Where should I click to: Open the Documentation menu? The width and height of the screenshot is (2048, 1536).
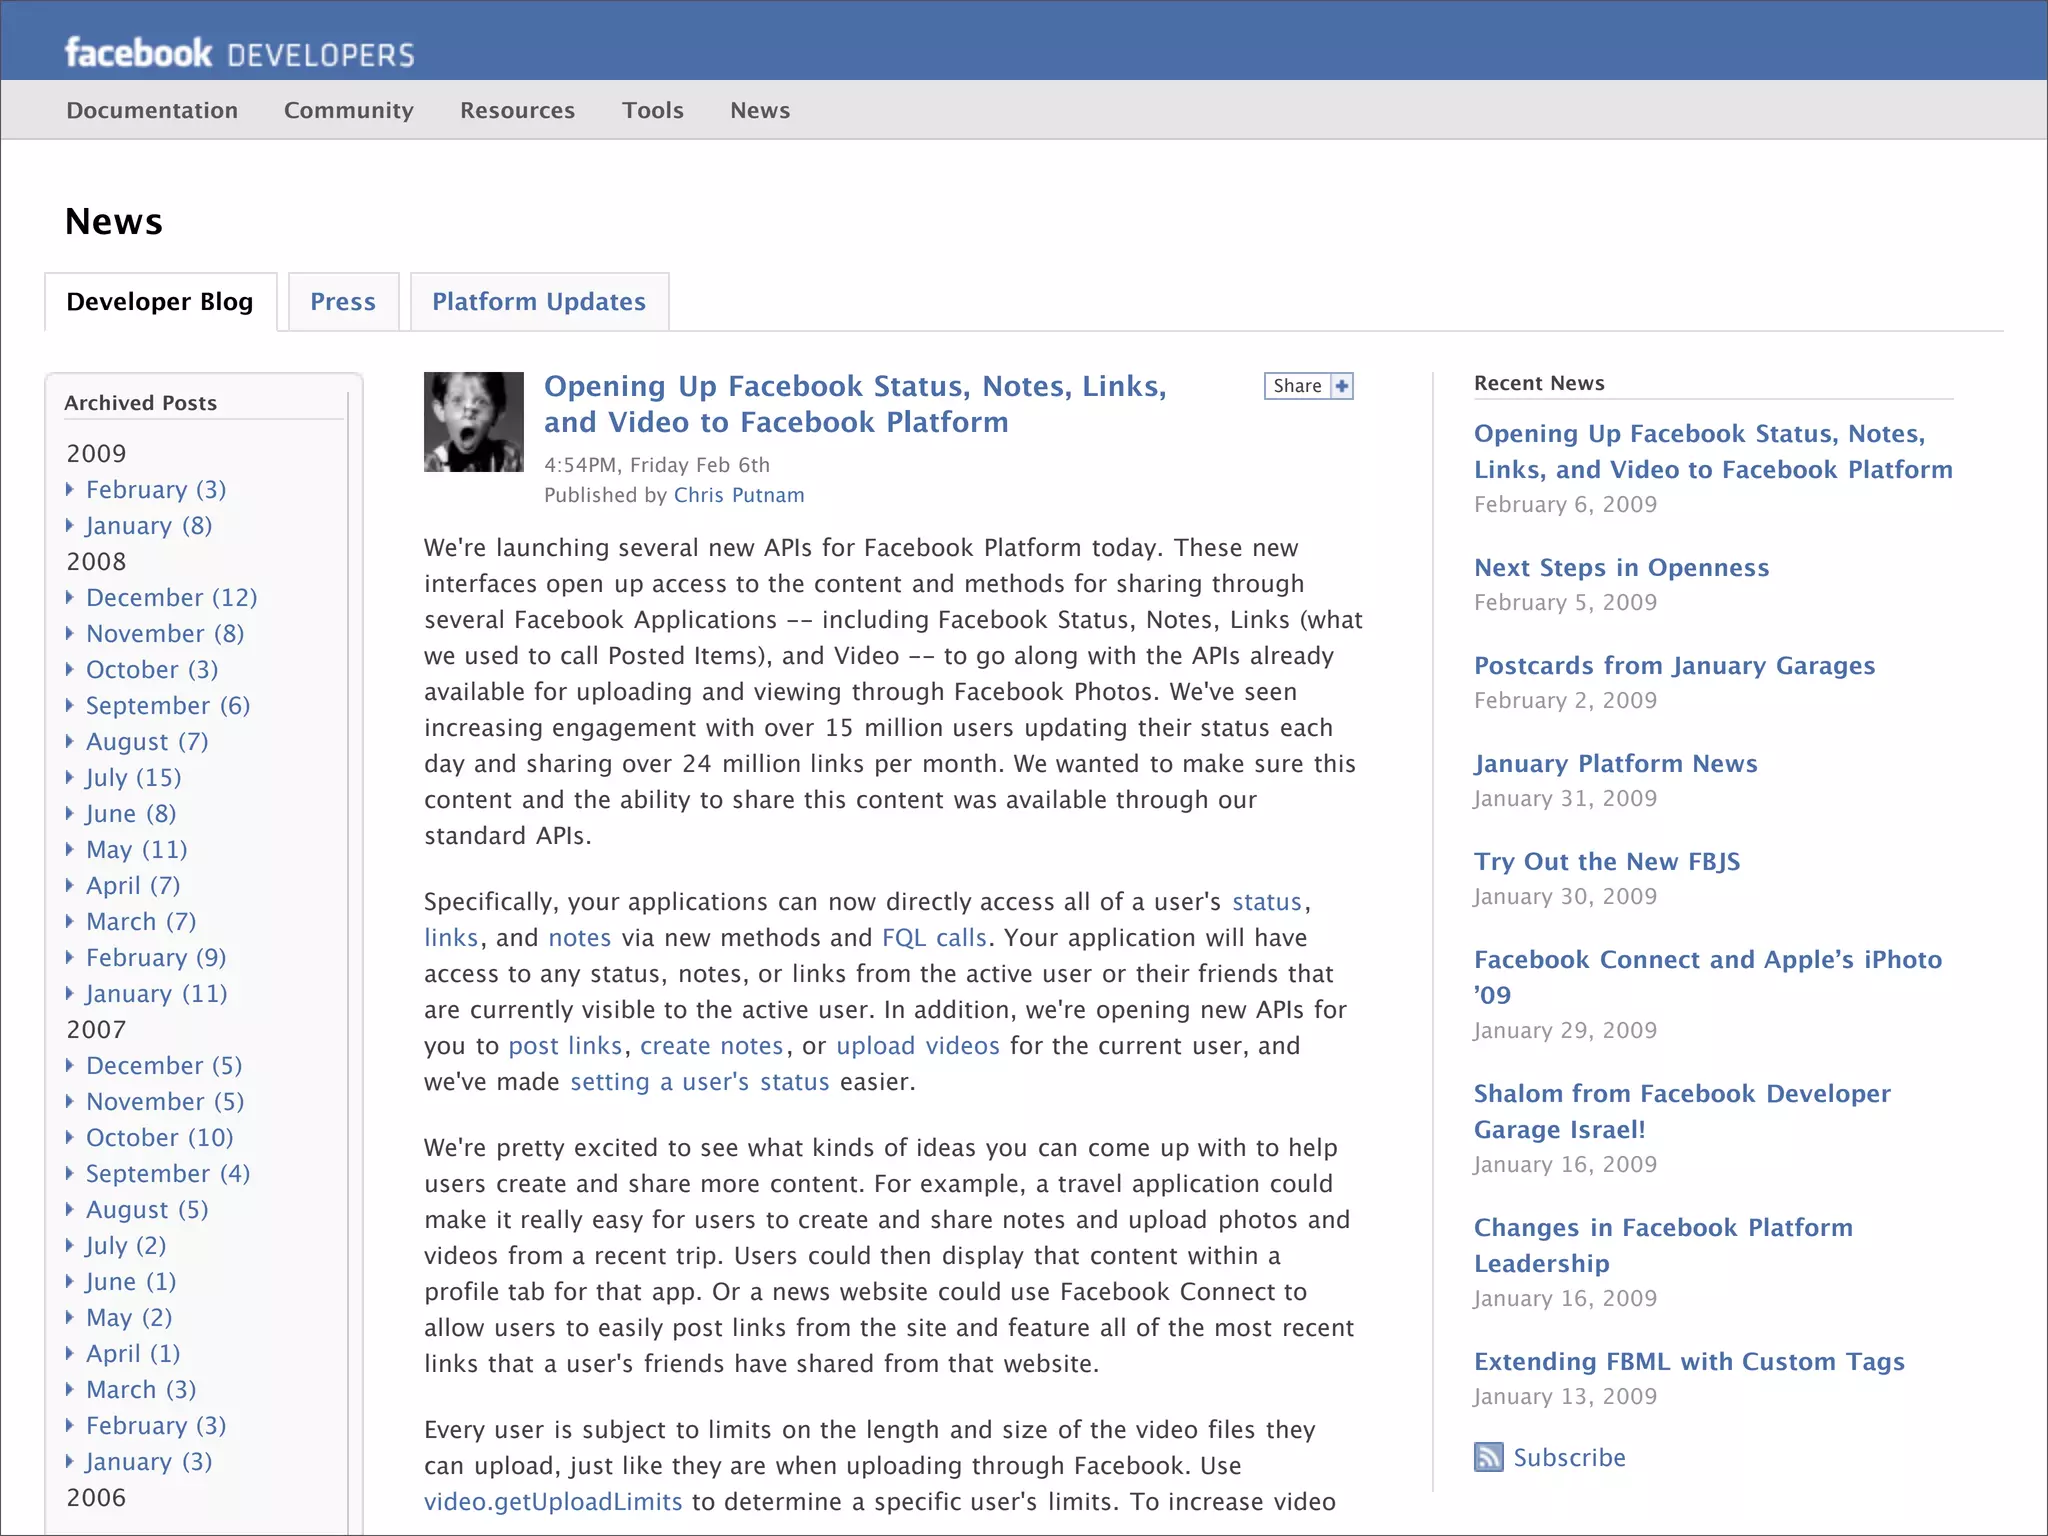pyautogui.click(x=152, y=110)
